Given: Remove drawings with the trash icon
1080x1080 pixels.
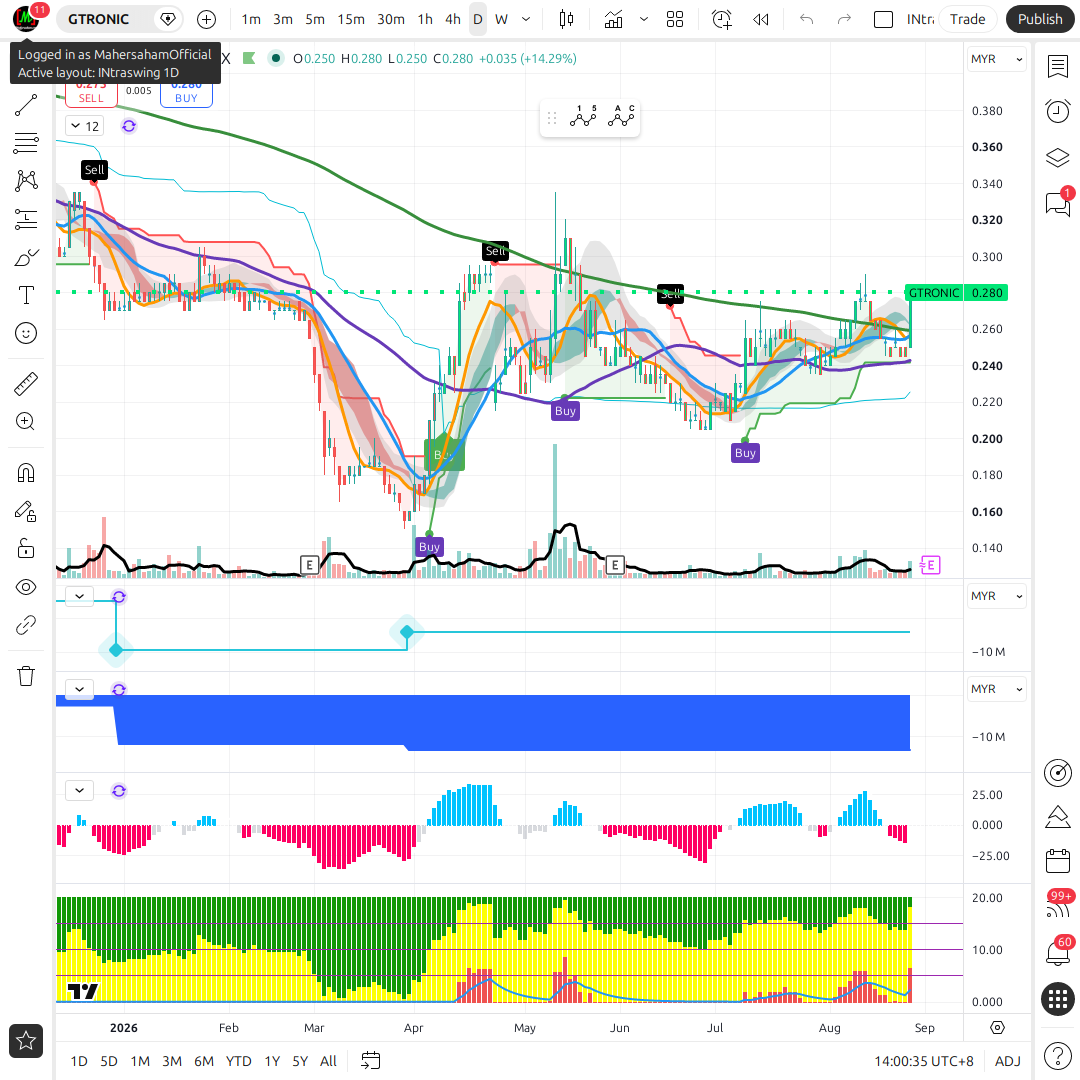Looking at the screenshot, I should (26, 676).
